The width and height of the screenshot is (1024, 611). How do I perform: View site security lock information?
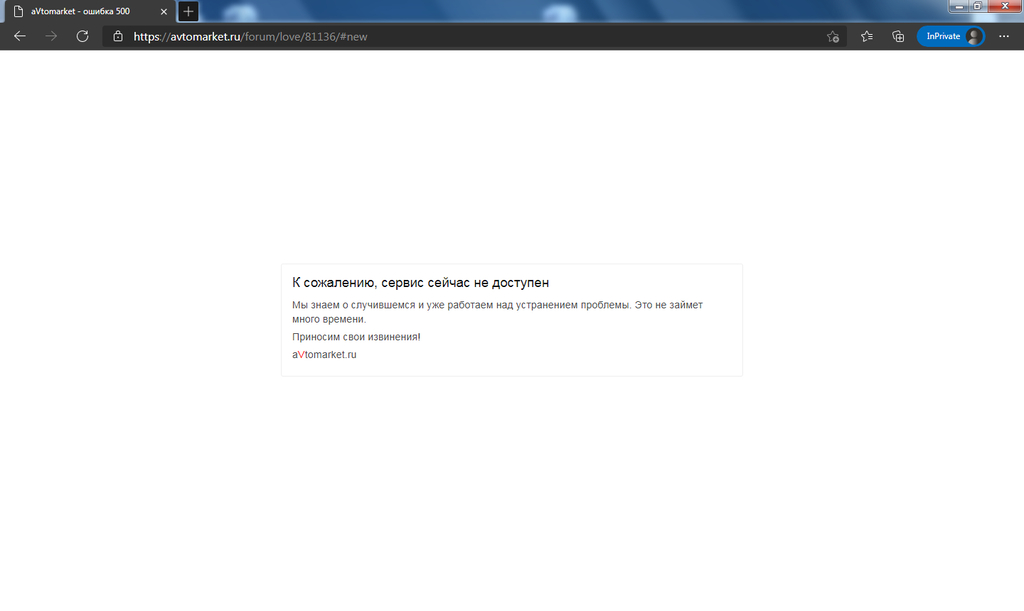[x=118, y=37]
